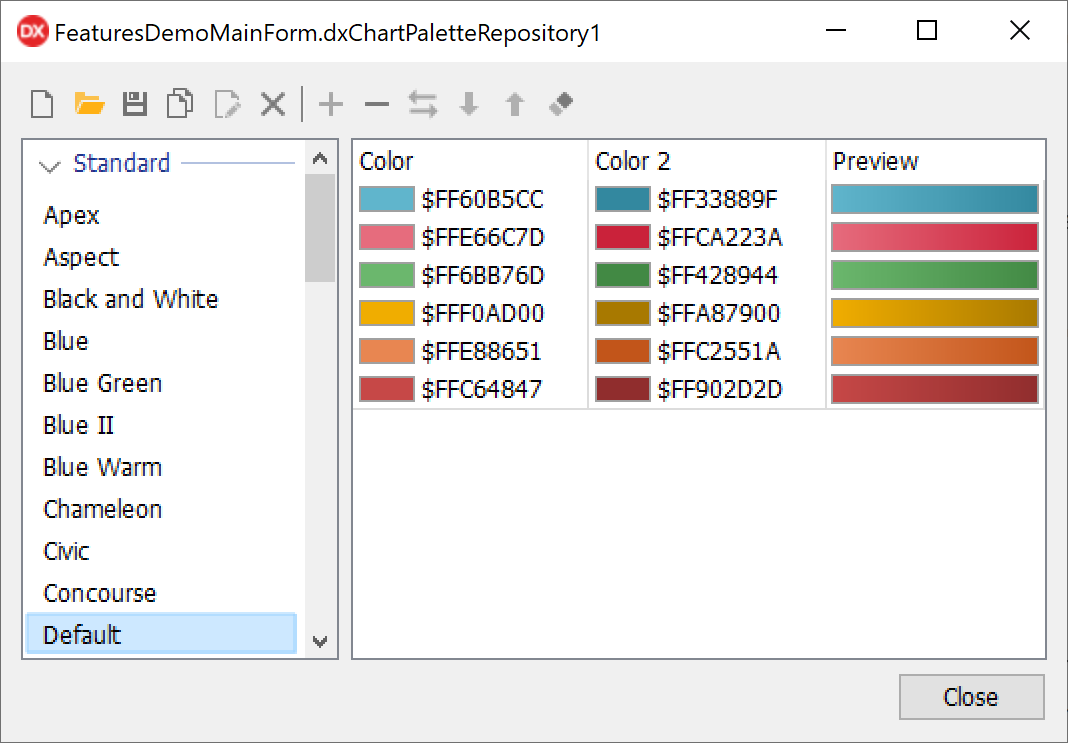Pick the $FFCA223A swatch in Color 2

coord(622,238)
